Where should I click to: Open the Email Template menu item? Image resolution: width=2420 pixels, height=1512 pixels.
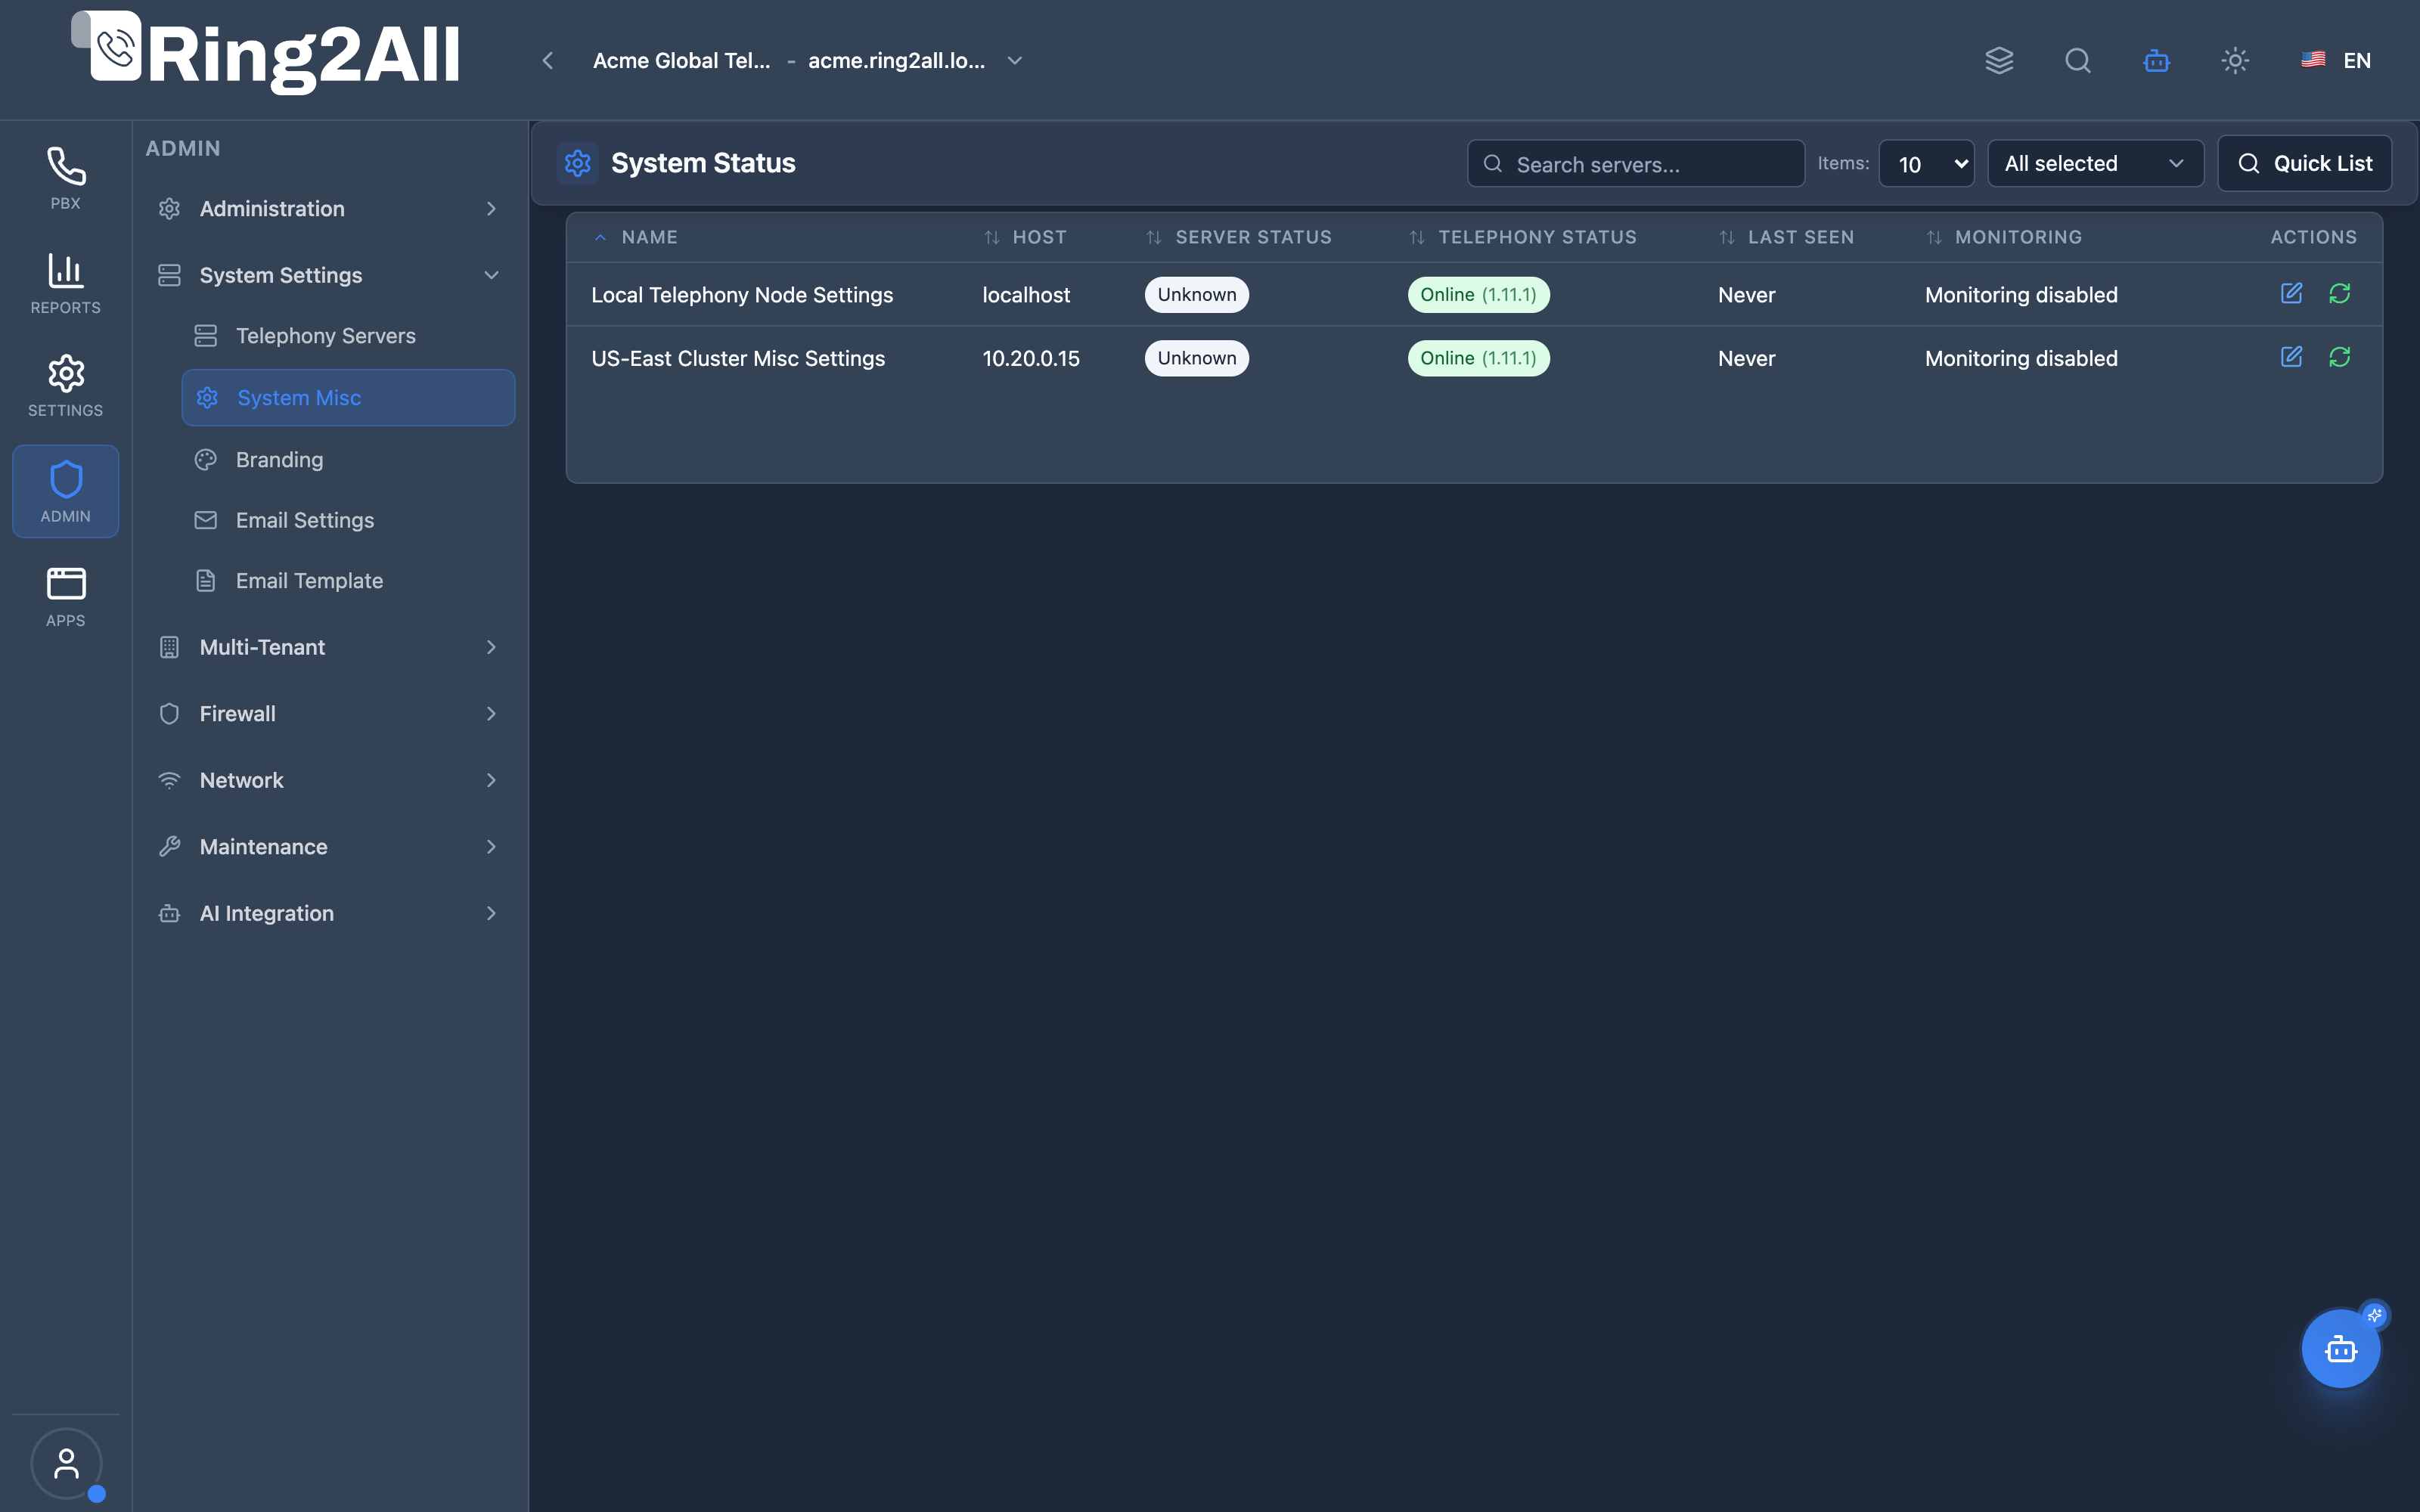click(348, 581)
